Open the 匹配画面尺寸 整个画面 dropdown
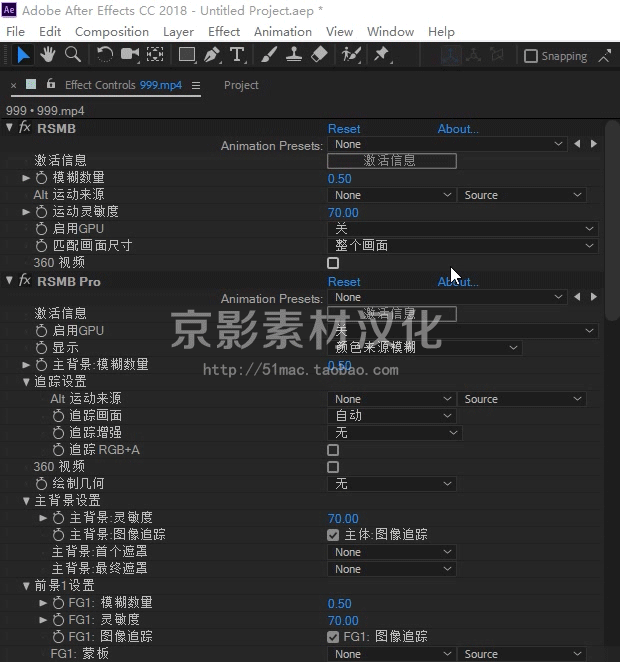This screenshot has width=620, height=662. pyautogui.click(x=463, y=246)
